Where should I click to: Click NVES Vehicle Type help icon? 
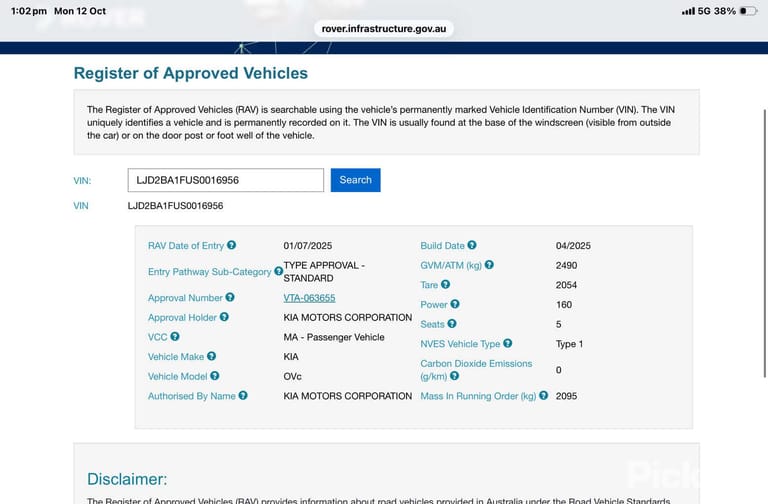tap(508, 343)
